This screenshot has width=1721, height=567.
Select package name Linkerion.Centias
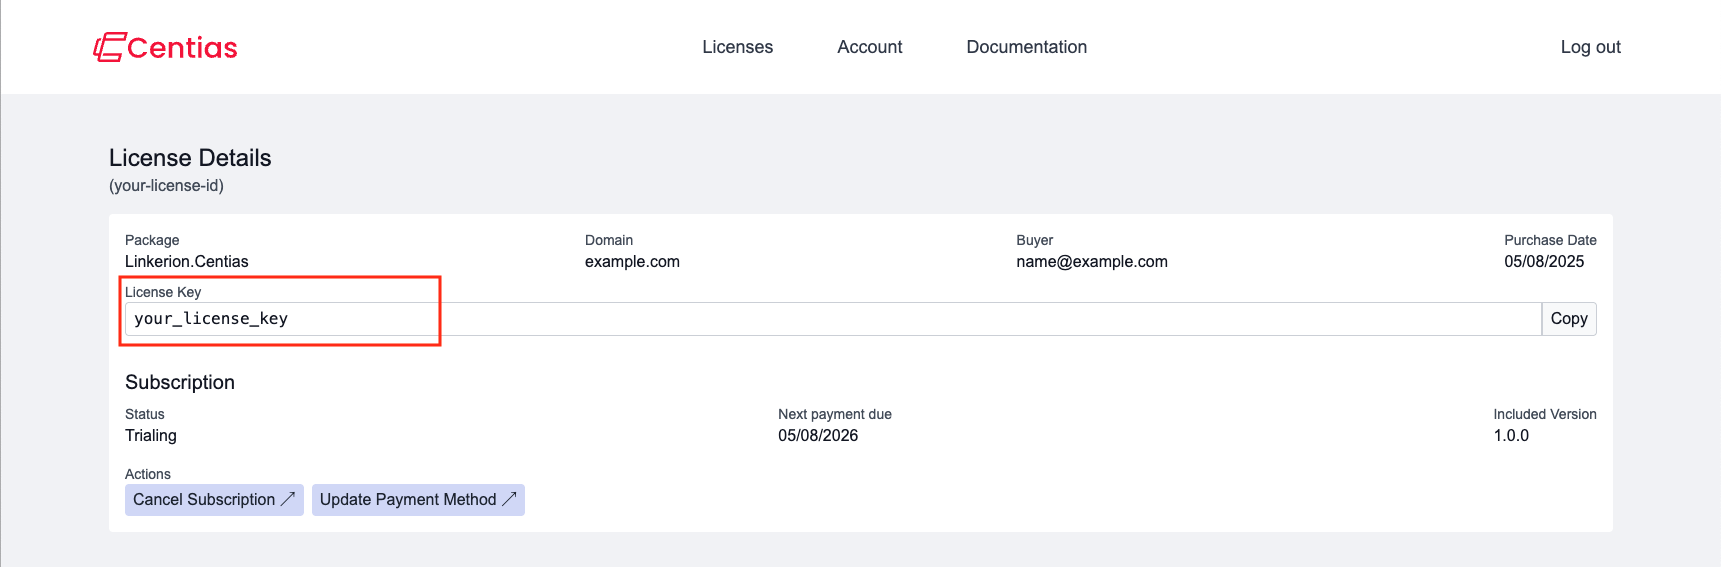pos(187,262)
